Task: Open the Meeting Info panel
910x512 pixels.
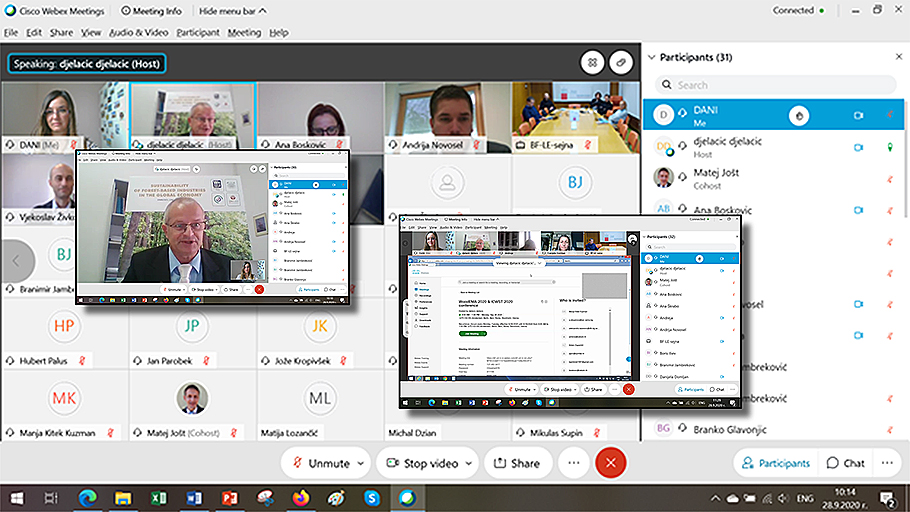Action: point(151,10)
